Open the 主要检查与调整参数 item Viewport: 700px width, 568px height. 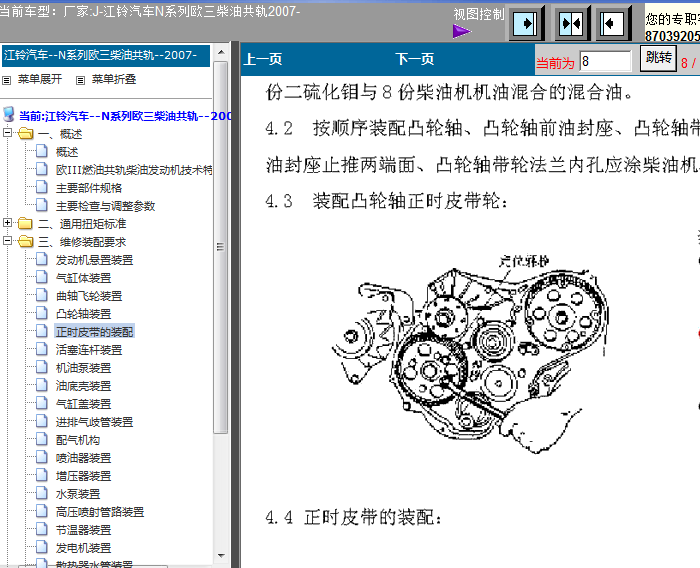(105, 206)
